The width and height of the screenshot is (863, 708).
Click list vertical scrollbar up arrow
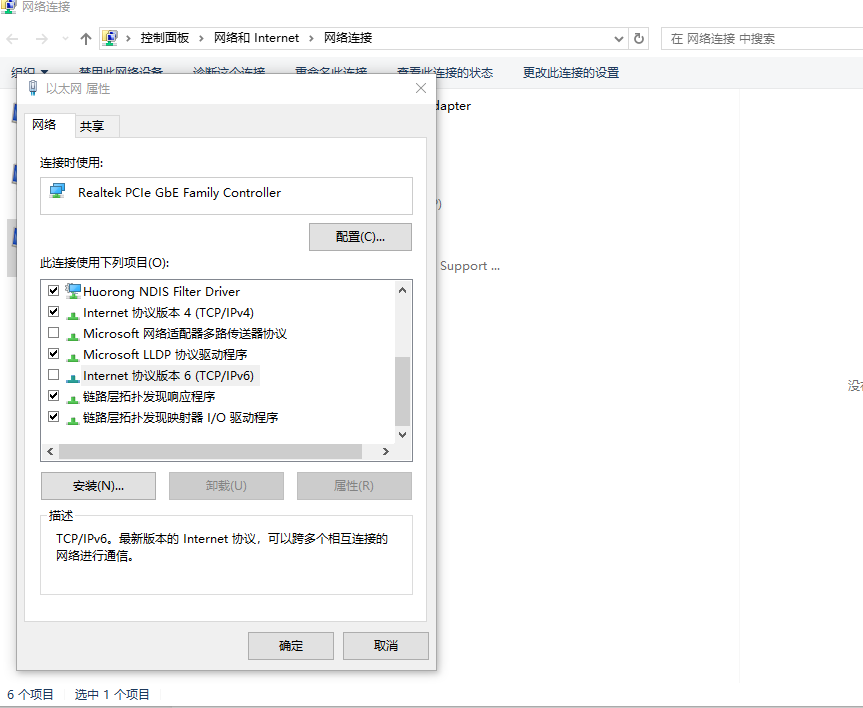click(402, 290)
